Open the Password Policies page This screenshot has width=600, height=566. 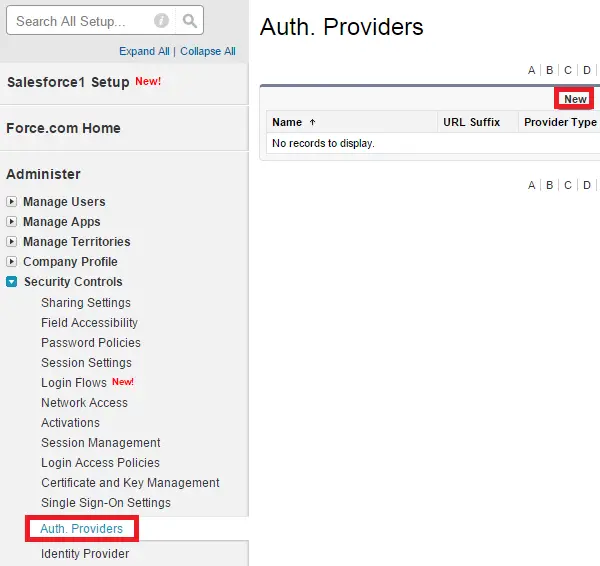click(x=91, y=343)
